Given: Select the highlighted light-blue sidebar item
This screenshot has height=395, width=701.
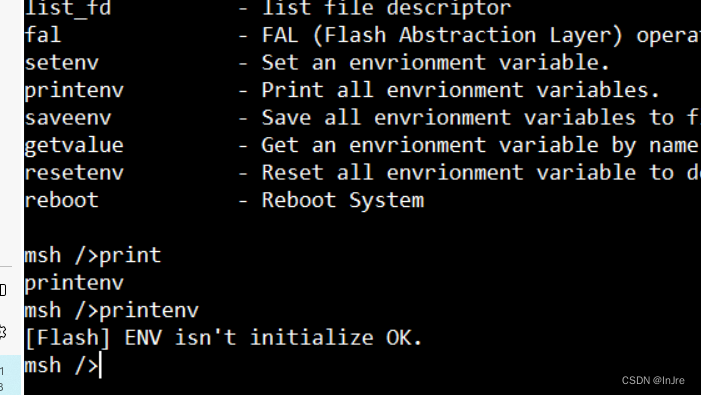Looking at the screenshot, I should [10, 375].
